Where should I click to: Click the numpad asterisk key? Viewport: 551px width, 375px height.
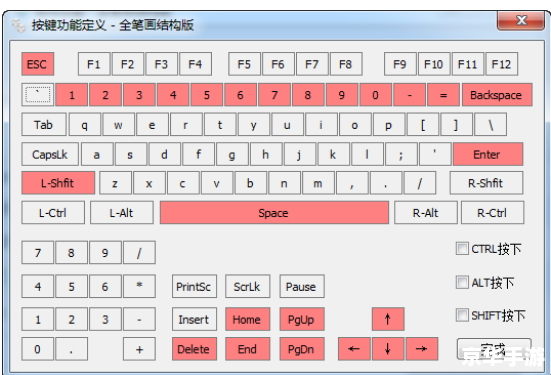140,286
